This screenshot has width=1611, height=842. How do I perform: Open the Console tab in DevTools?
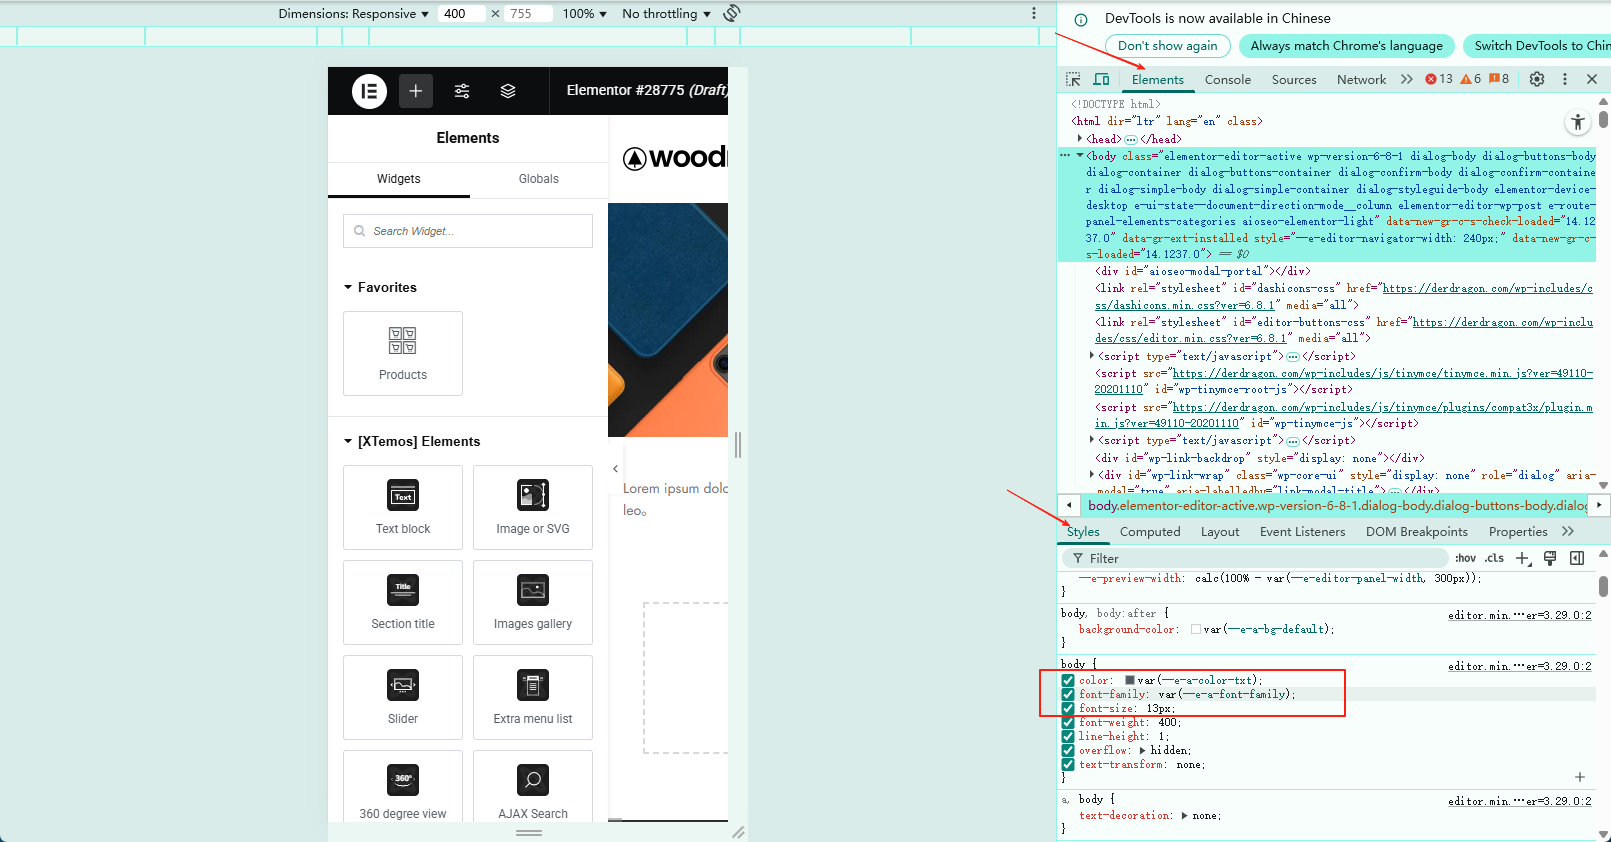[x=1227, y=80]
